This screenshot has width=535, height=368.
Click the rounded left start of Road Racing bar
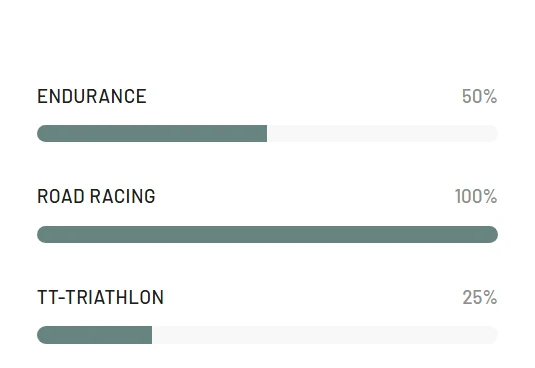tap(43, 234)
